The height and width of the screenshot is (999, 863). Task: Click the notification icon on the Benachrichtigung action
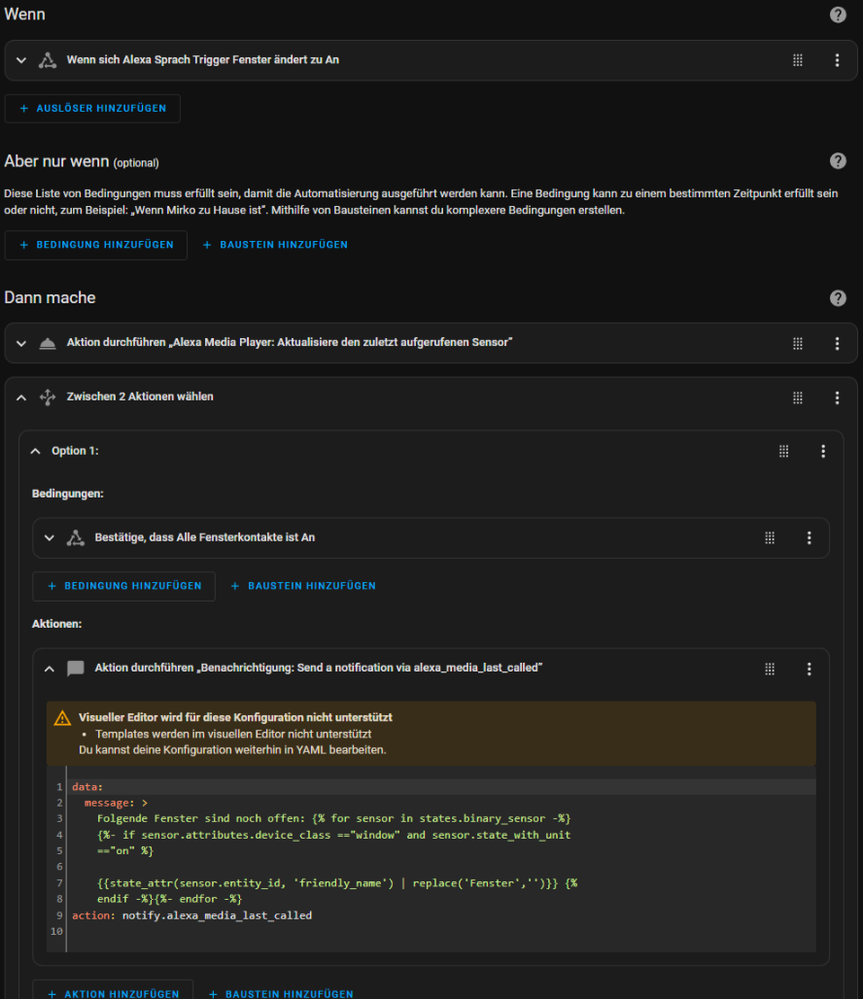[x=75, y=668]
